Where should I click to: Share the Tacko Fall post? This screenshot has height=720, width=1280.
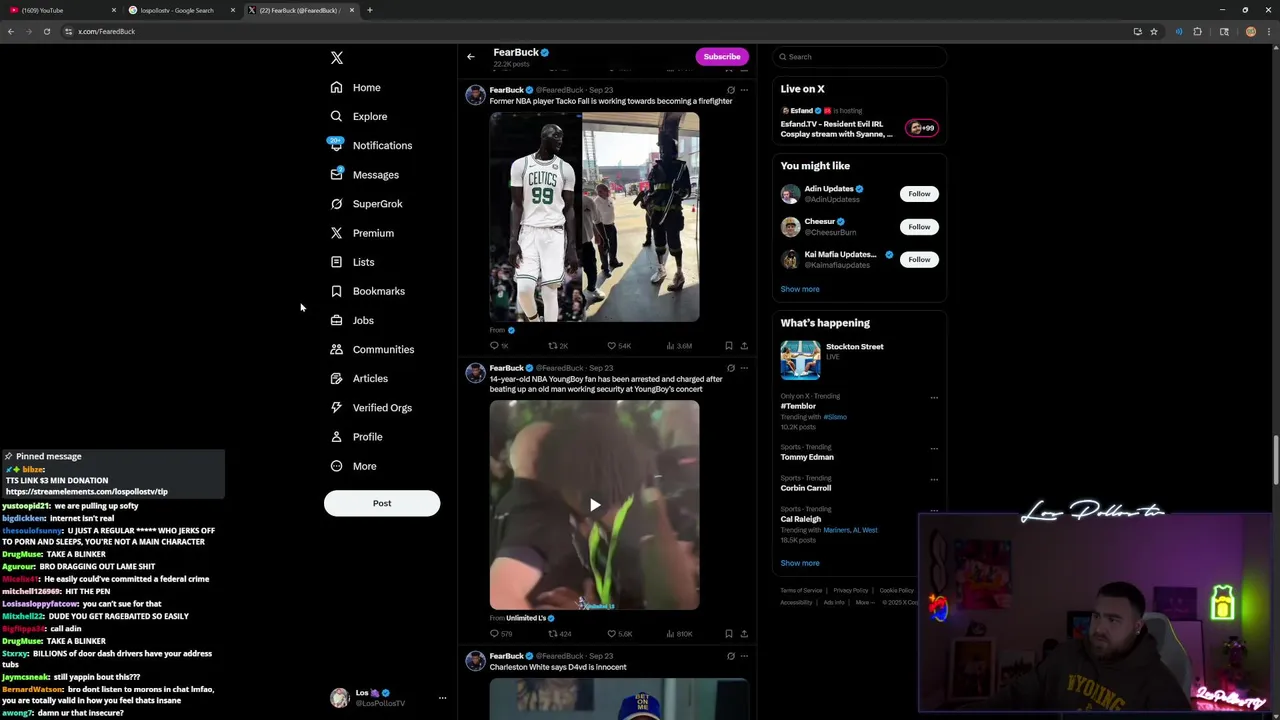pos(744,346)
